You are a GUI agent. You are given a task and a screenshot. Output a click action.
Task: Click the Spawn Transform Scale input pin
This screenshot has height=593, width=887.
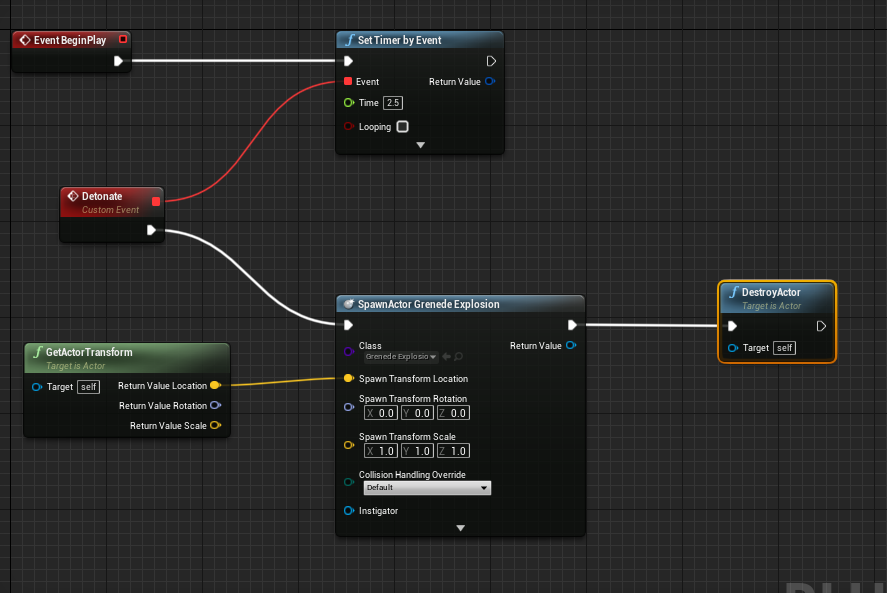(x=349, y=445)
